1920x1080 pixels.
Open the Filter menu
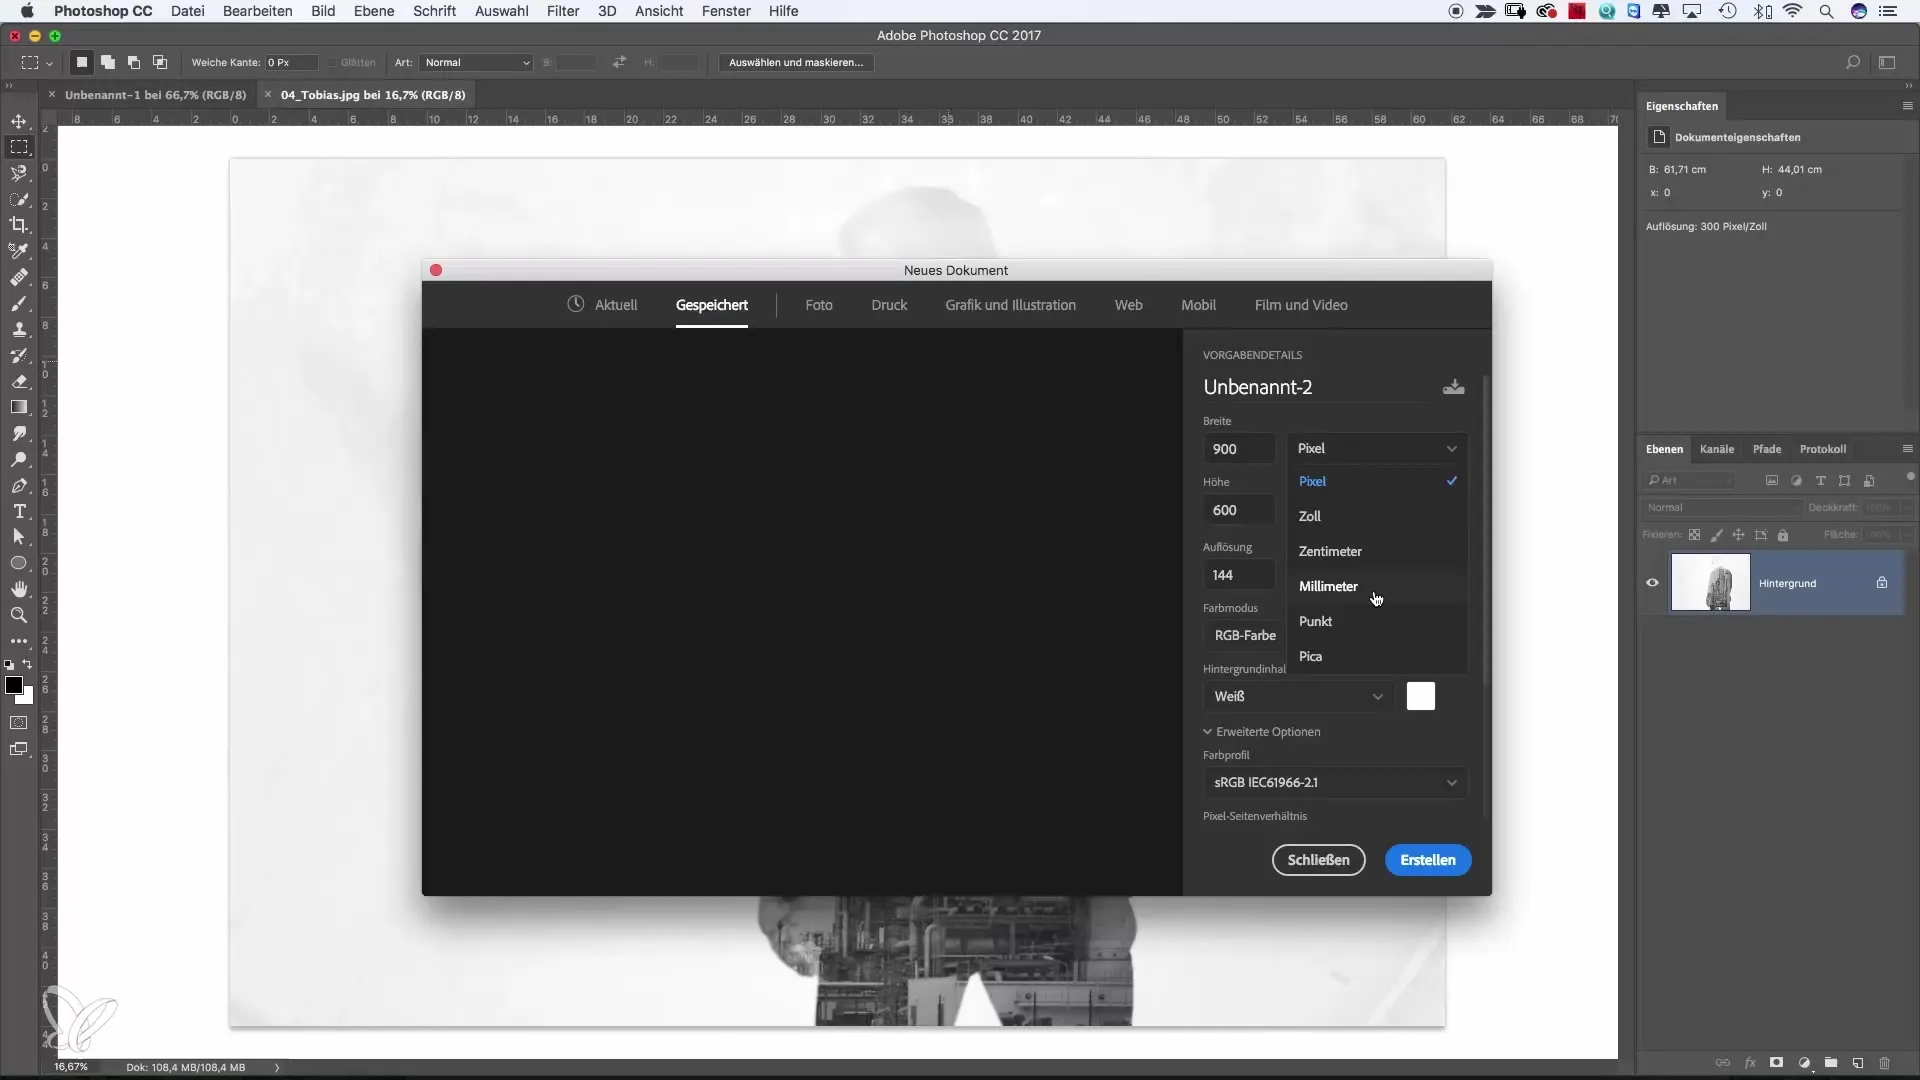pos(563,11)
